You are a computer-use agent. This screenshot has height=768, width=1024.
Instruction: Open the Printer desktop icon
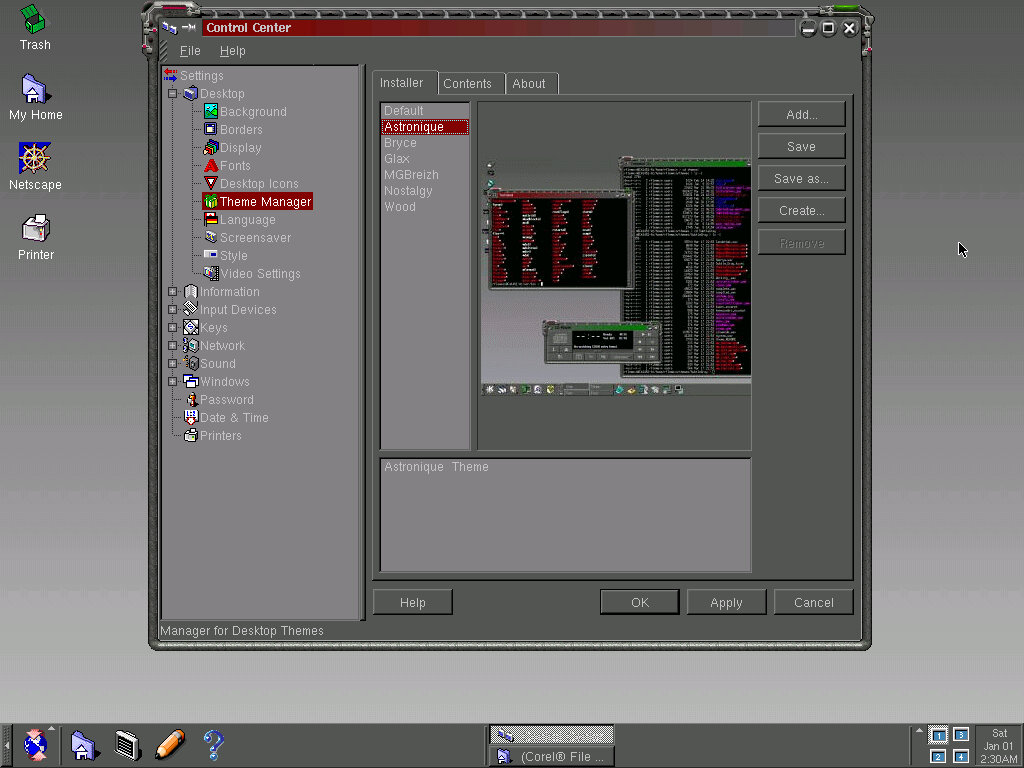[35, 228]
